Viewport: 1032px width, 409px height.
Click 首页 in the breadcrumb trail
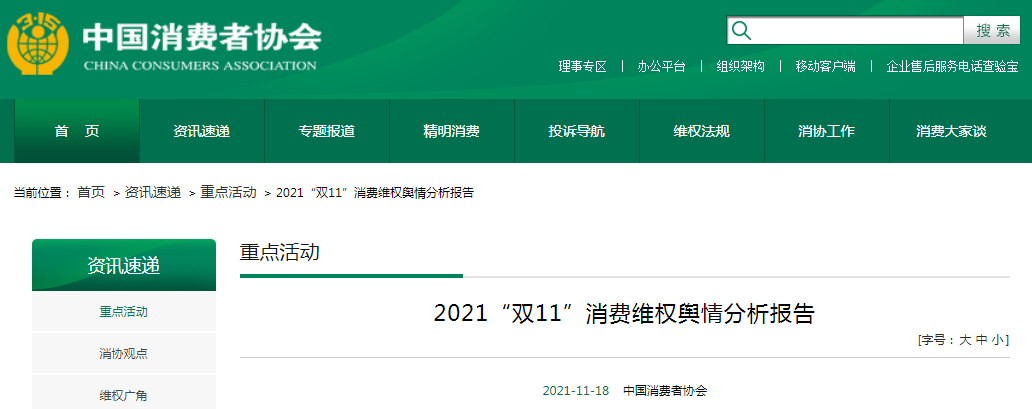pyautogui.click(x=91, y=192)
